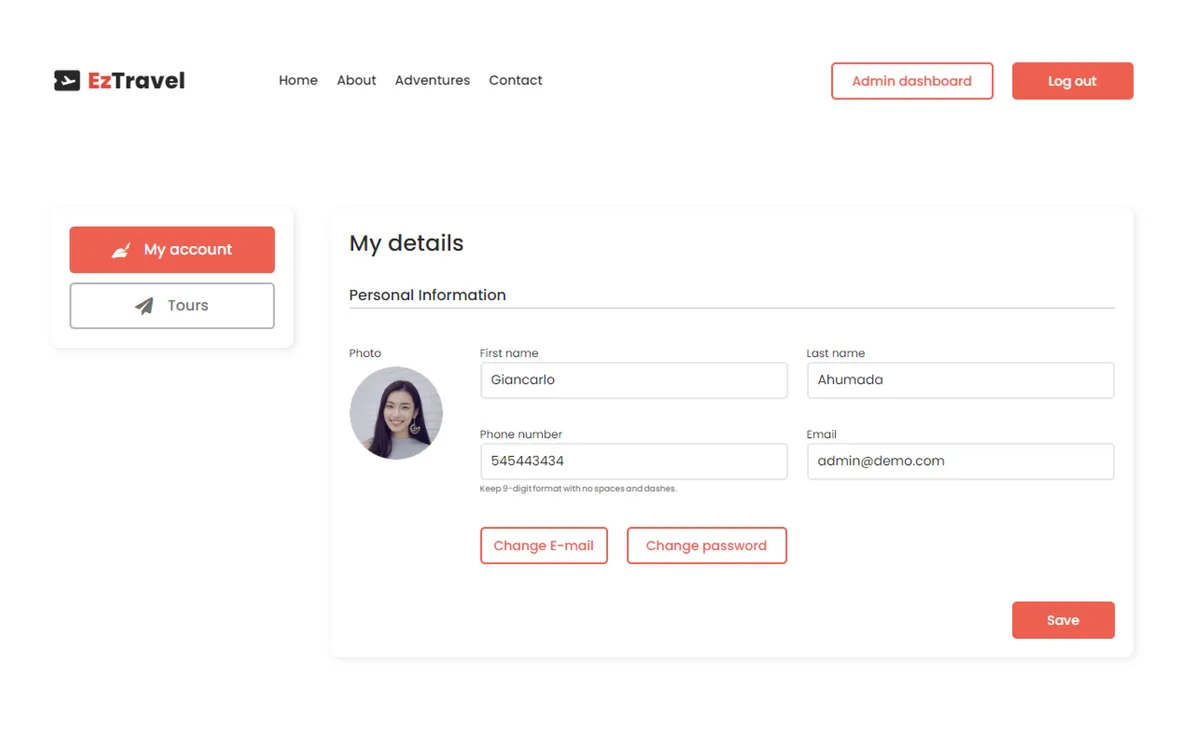The image size is (1200, 750).
Task: Focus the Last name field with Ahumada
Action: pyautogui.click(x=960, y=380)
